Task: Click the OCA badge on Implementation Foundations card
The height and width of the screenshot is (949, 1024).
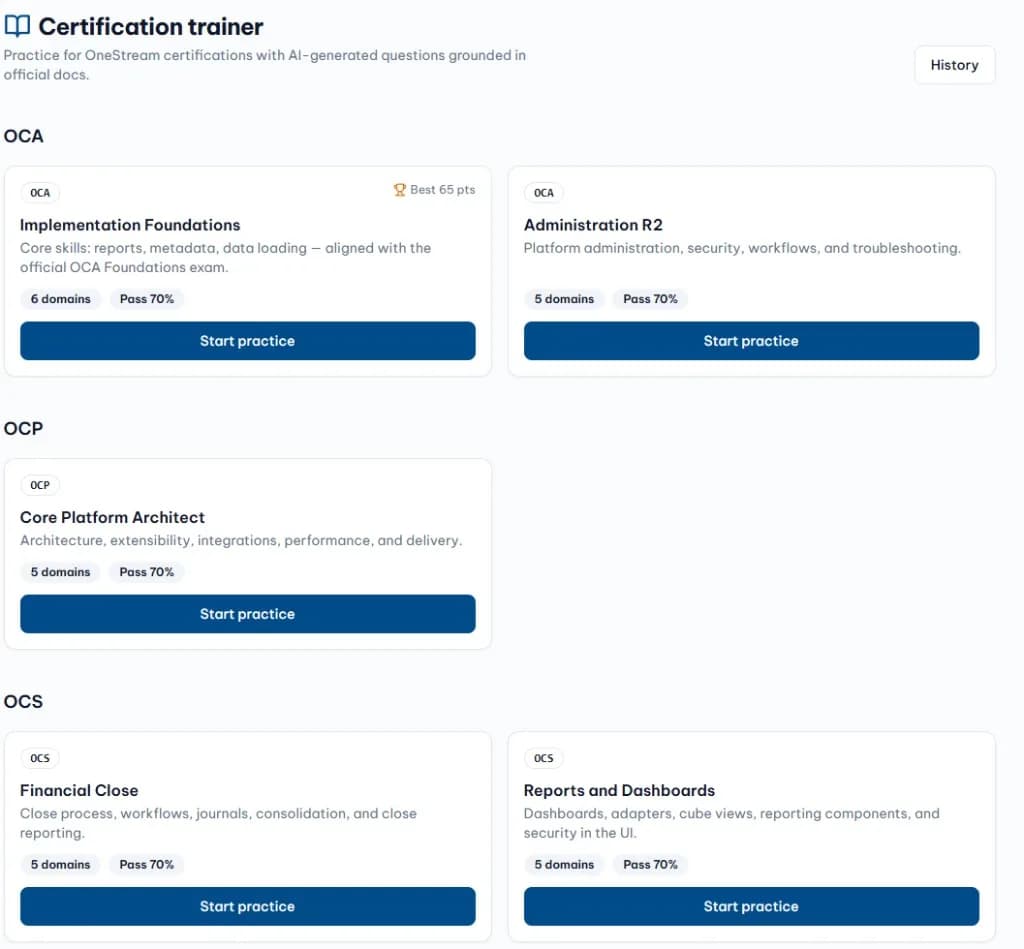Action: [x=40, y=193]
